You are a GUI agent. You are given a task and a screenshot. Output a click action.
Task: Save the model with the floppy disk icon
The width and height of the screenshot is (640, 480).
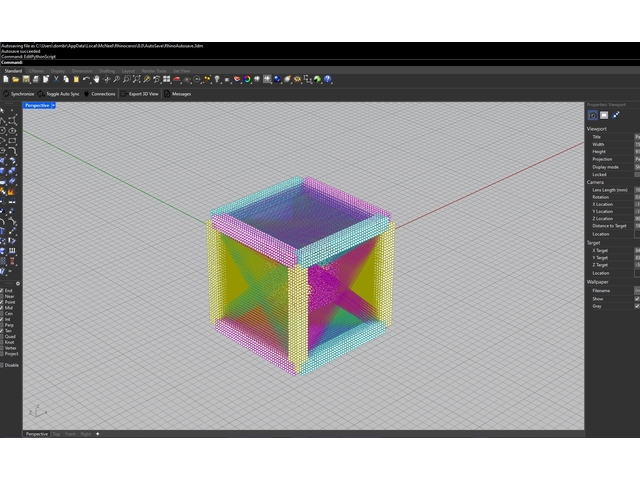26,79
